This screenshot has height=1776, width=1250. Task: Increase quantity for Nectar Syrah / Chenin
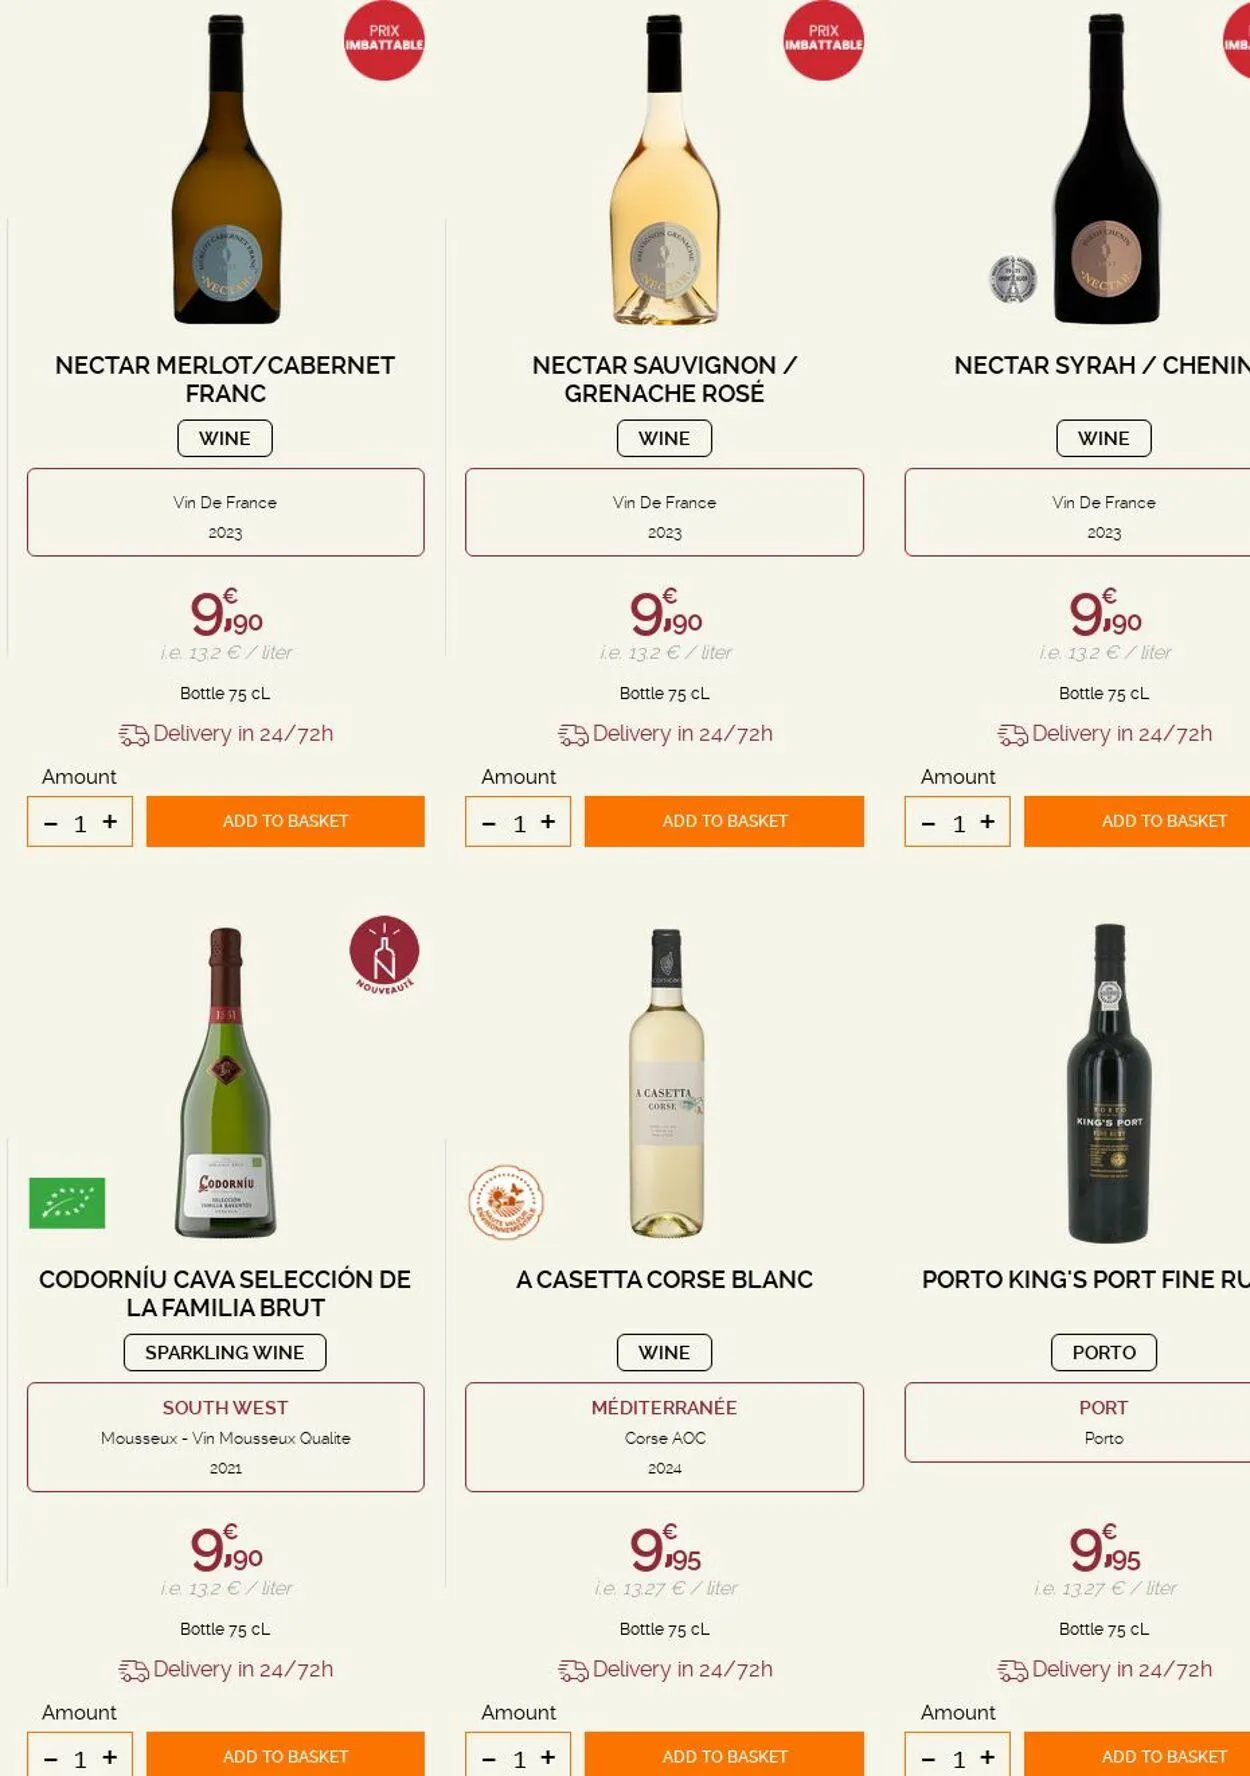click(x=987, y=821)
